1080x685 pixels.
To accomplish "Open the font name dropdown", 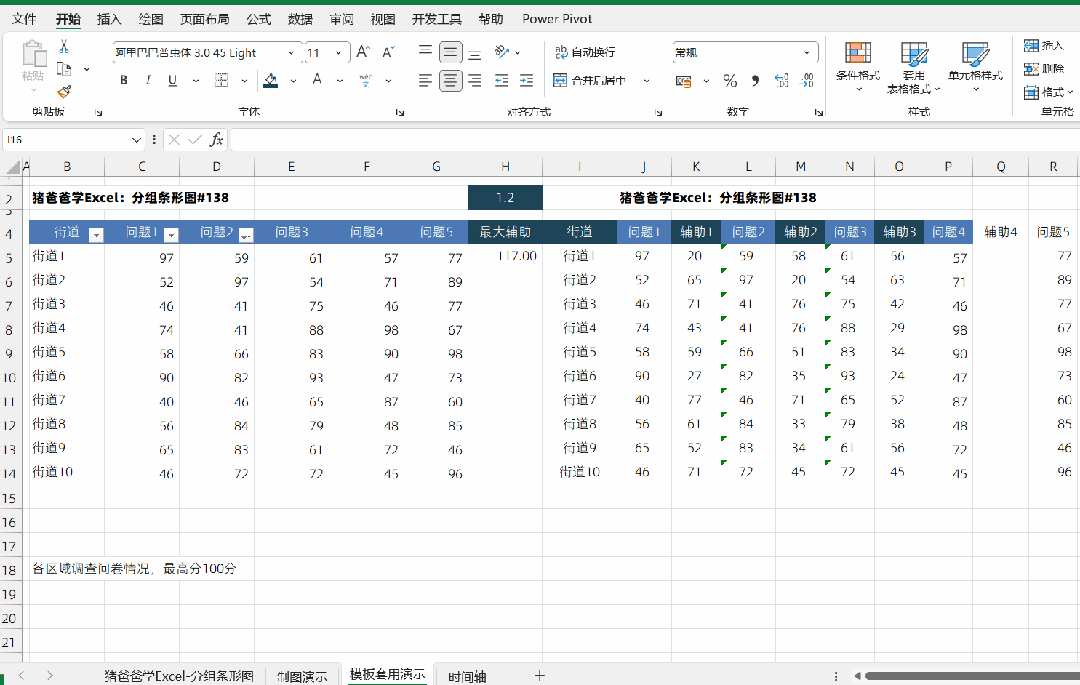I will pyautogui.click(x=291, y=53).
